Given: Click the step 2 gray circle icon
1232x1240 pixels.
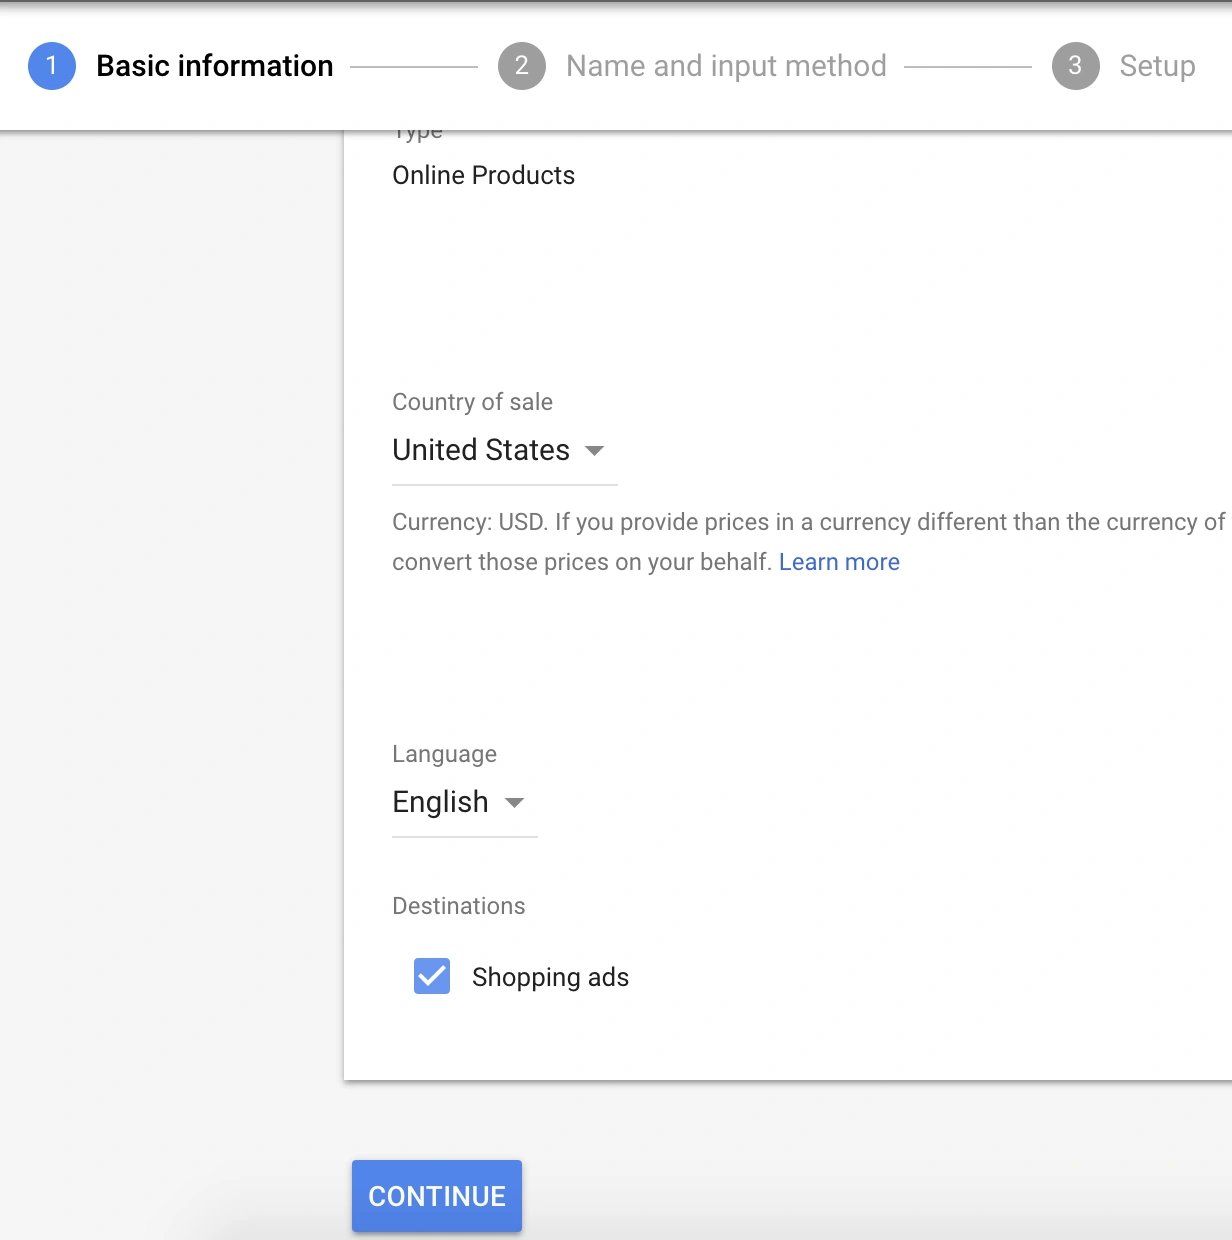Looking at the screenshot, I should coord(521,66).
